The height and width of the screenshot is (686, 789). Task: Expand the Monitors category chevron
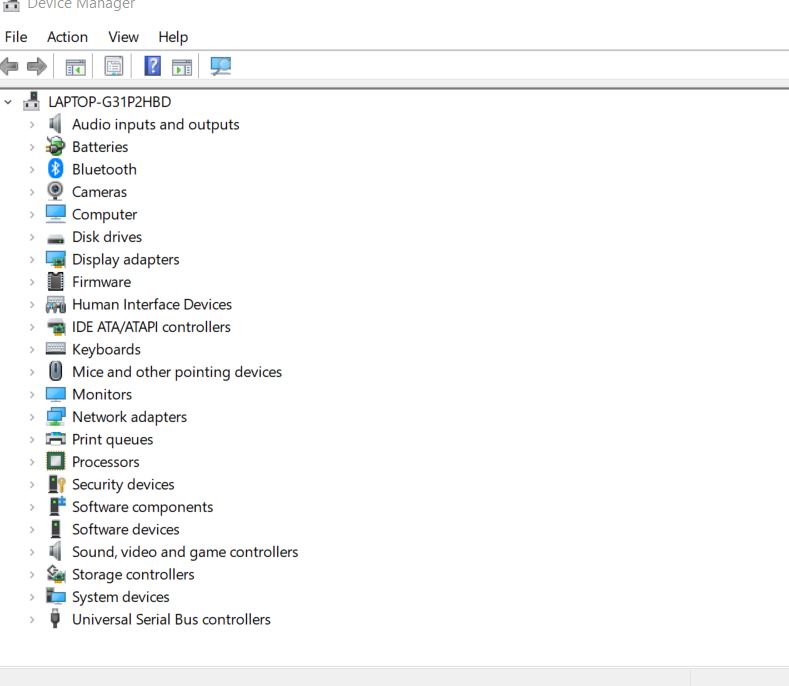pyautogui.click(x=32, y=395)
